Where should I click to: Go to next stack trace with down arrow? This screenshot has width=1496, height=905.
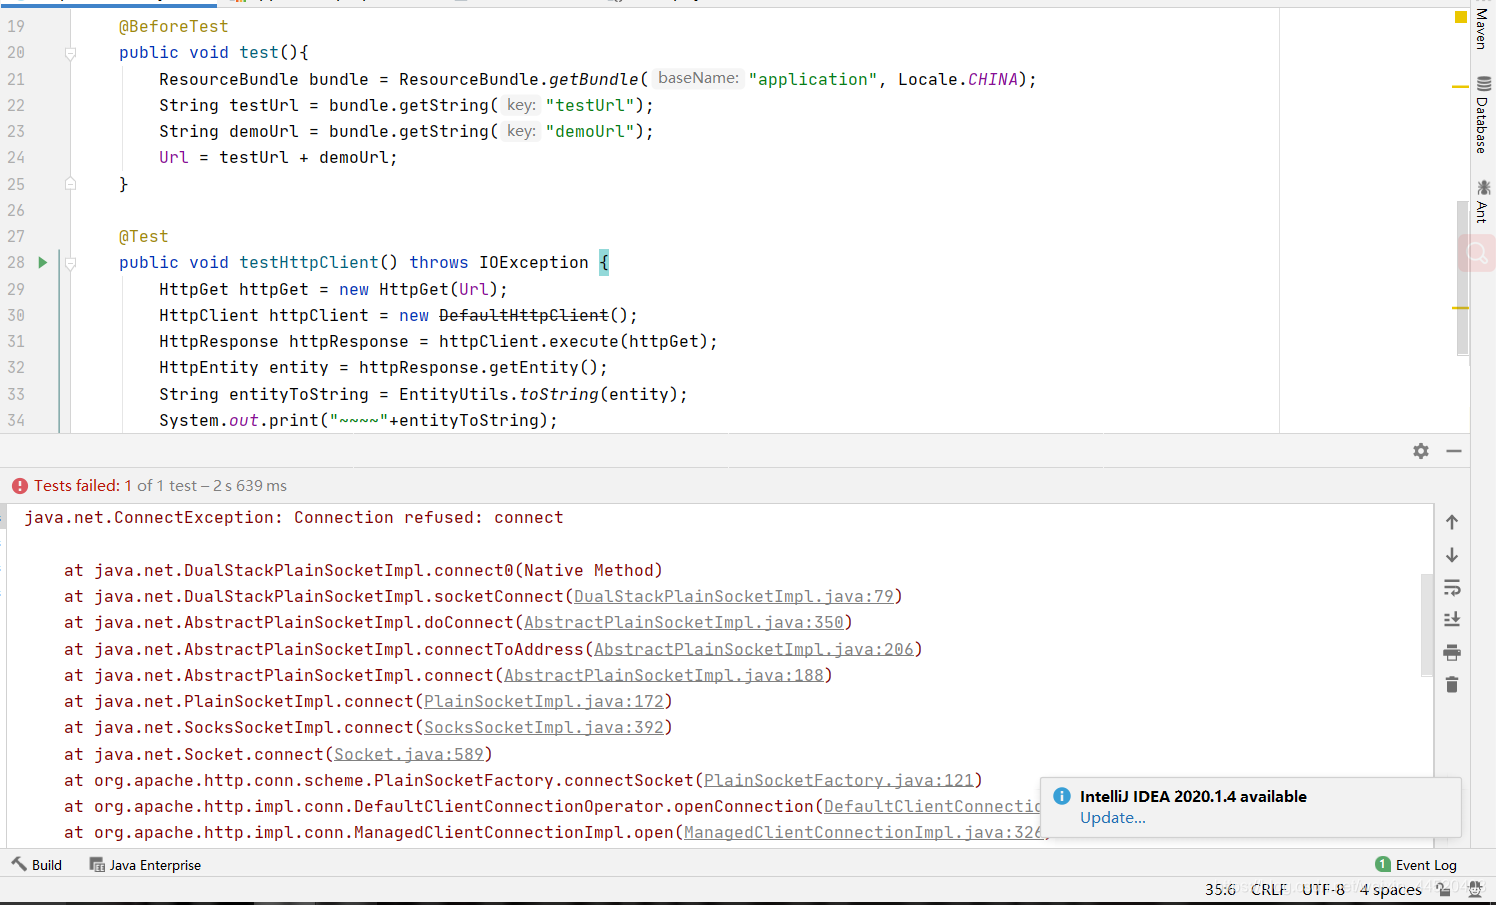[x=1452, y=555]
